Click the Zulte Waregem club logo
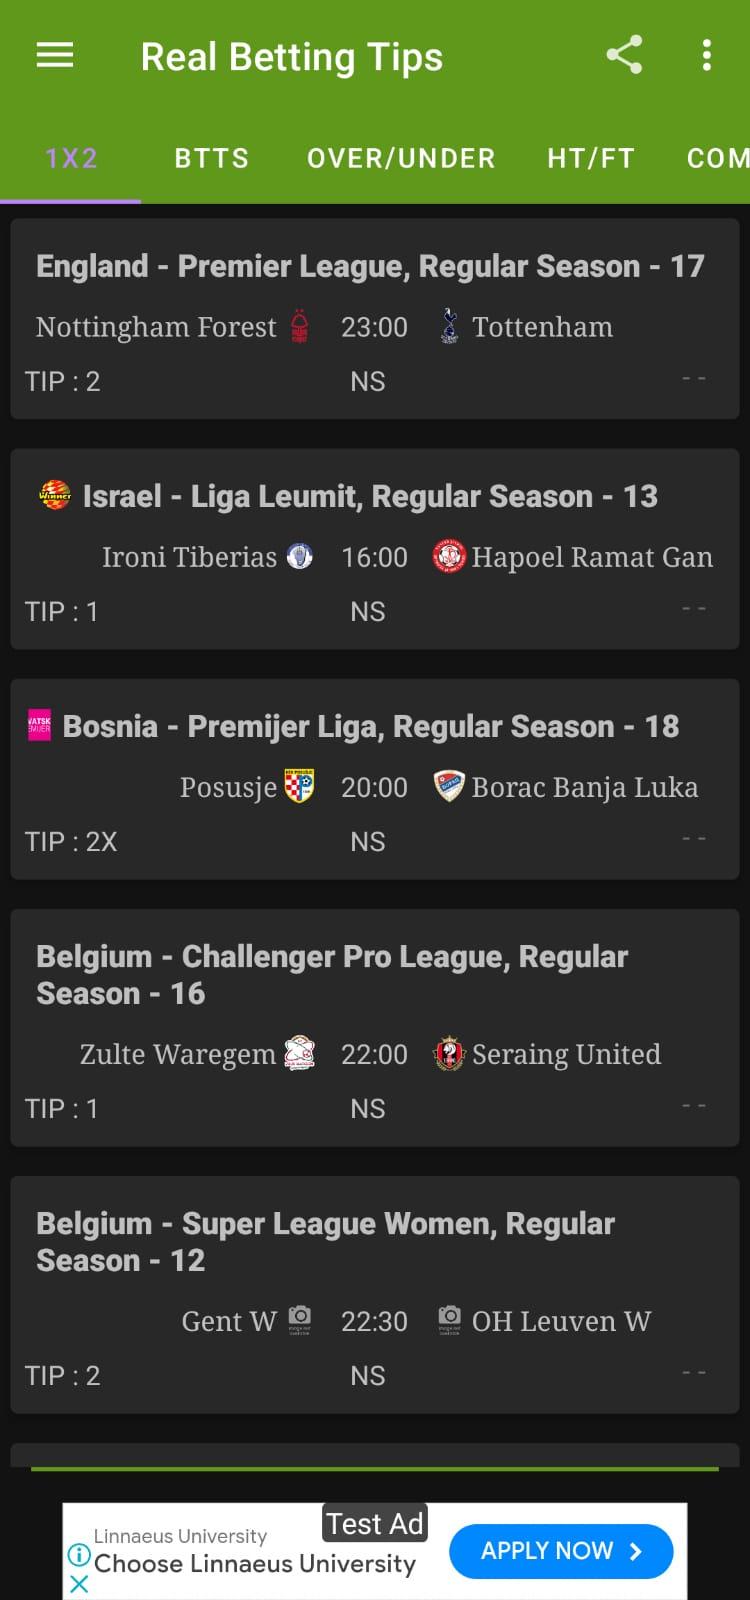The width and height of the screenshot is (750, 1600). 300,1054
